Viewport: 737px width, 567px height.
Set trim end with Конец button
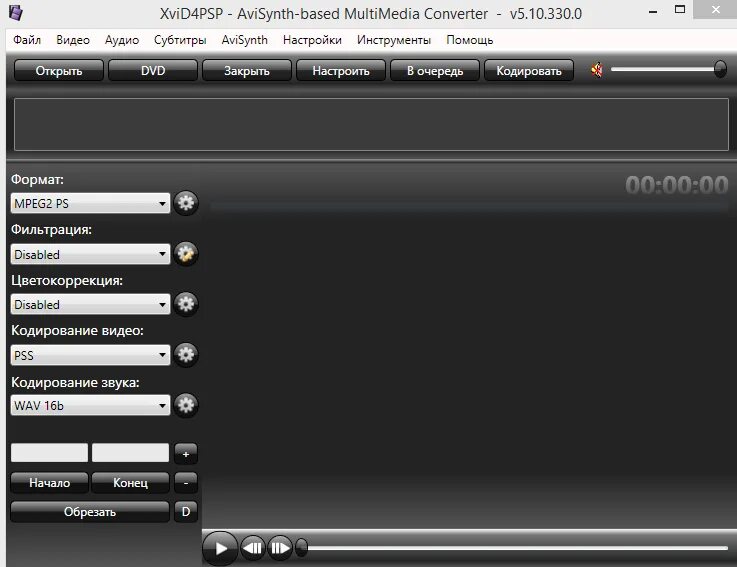click(x=130, y=482)
